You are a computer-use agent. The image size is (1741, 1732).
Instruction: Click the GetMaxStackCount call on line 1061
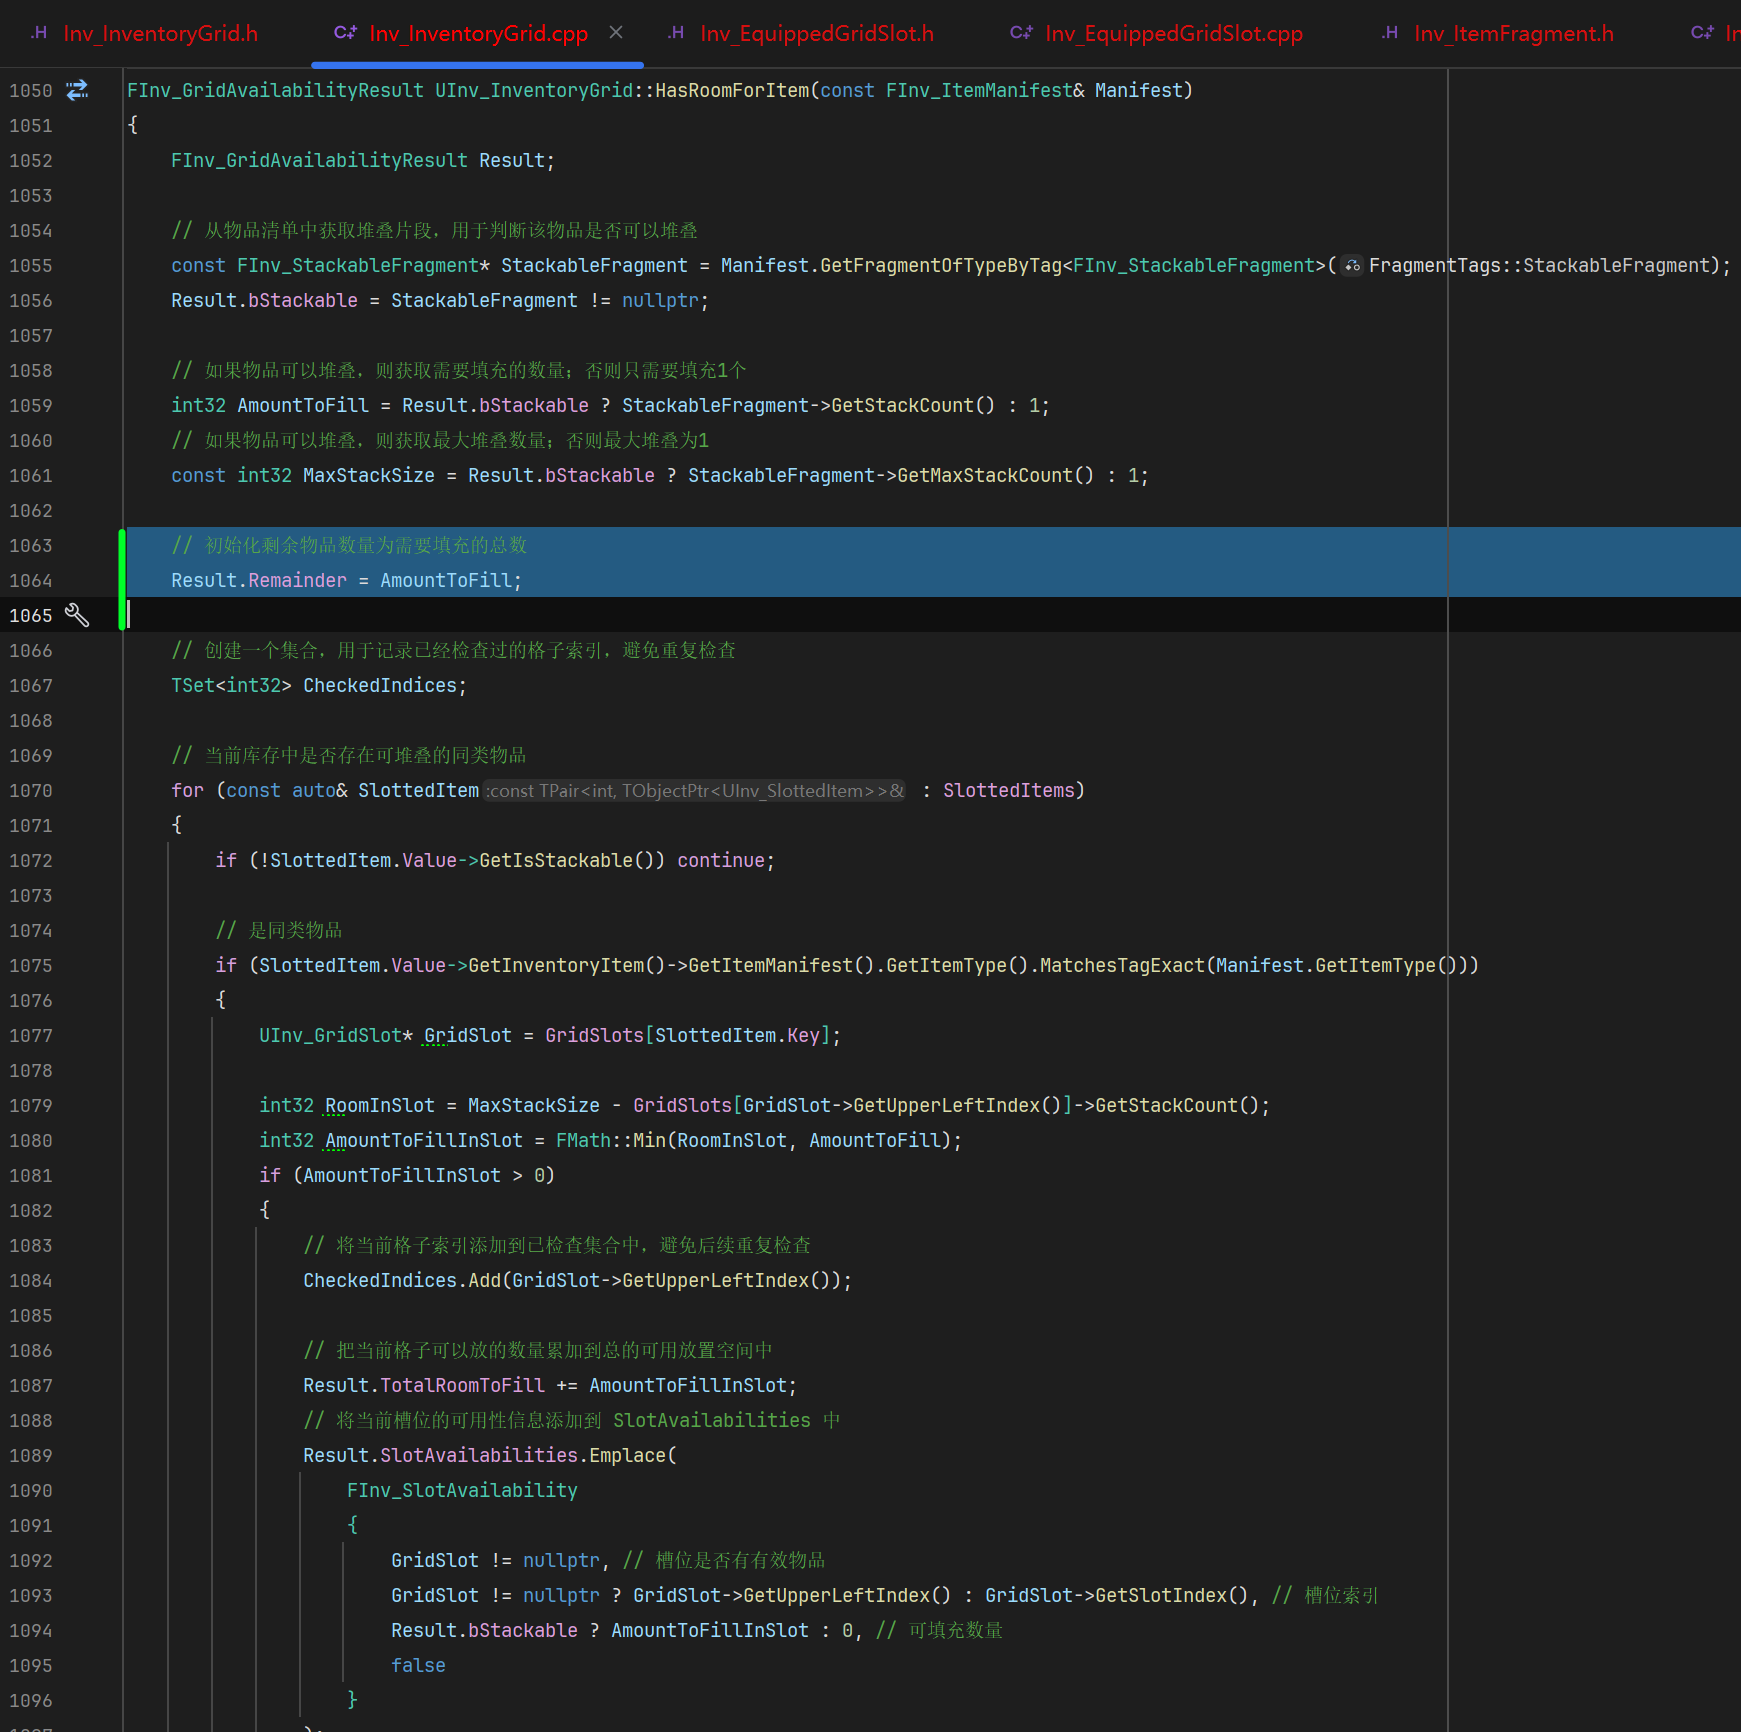pyautogui.click(x=985, y=475)
